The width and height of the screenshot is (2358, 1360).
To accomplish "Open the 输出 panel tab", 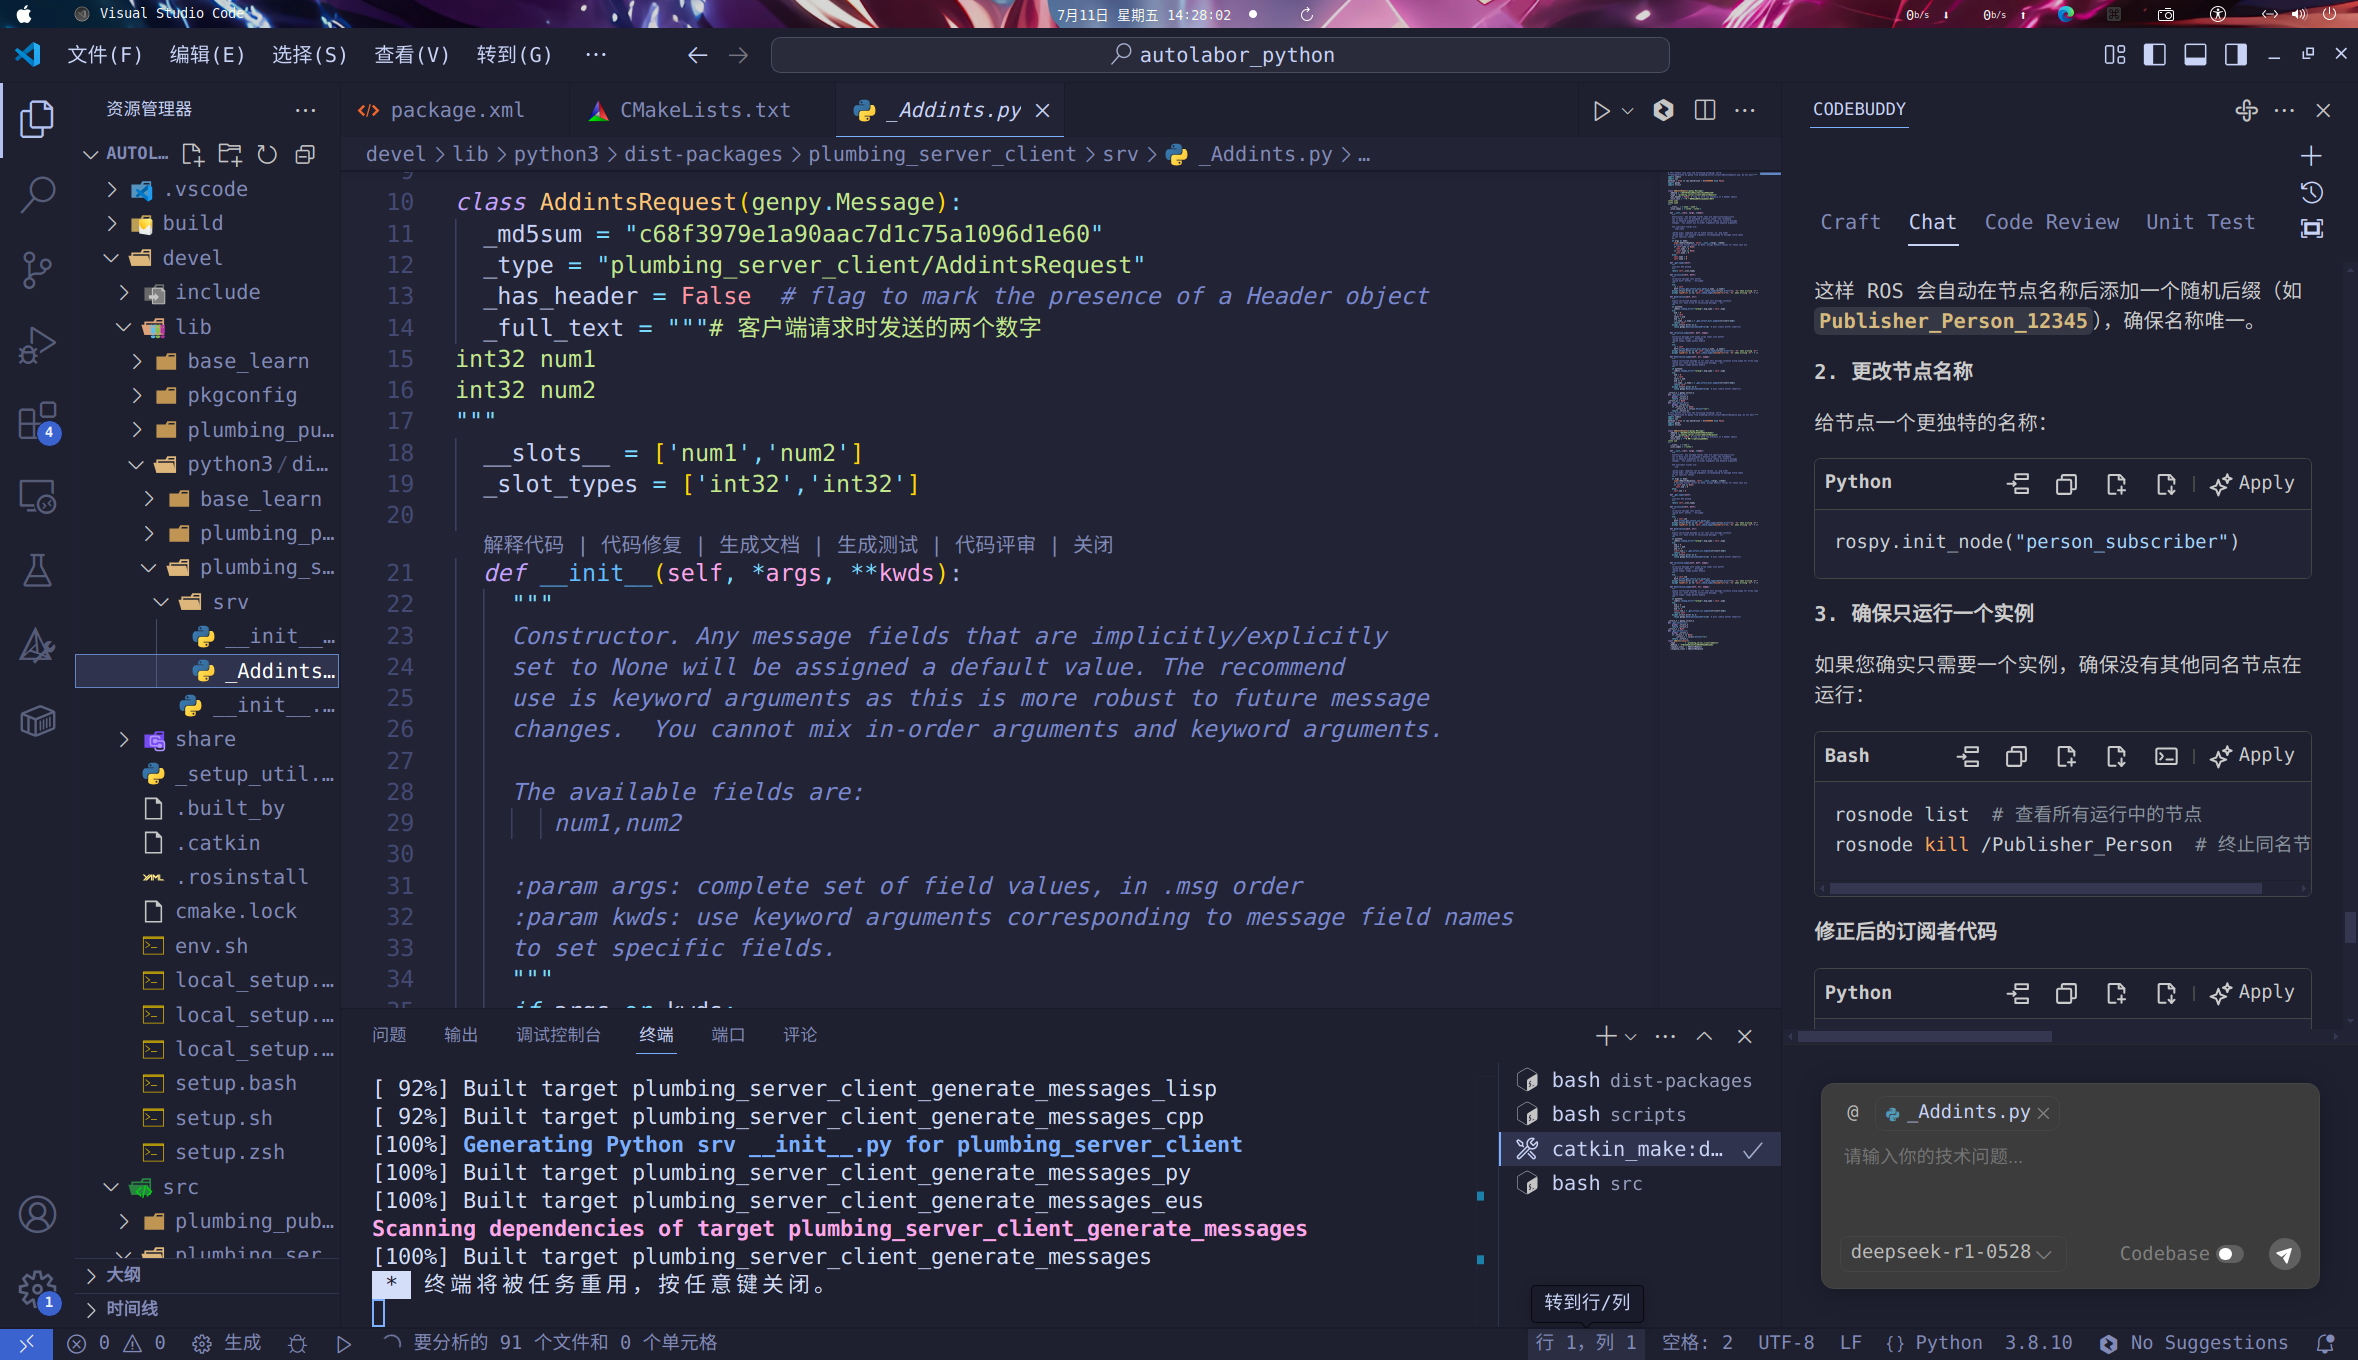I will [x=460, y=1035].
